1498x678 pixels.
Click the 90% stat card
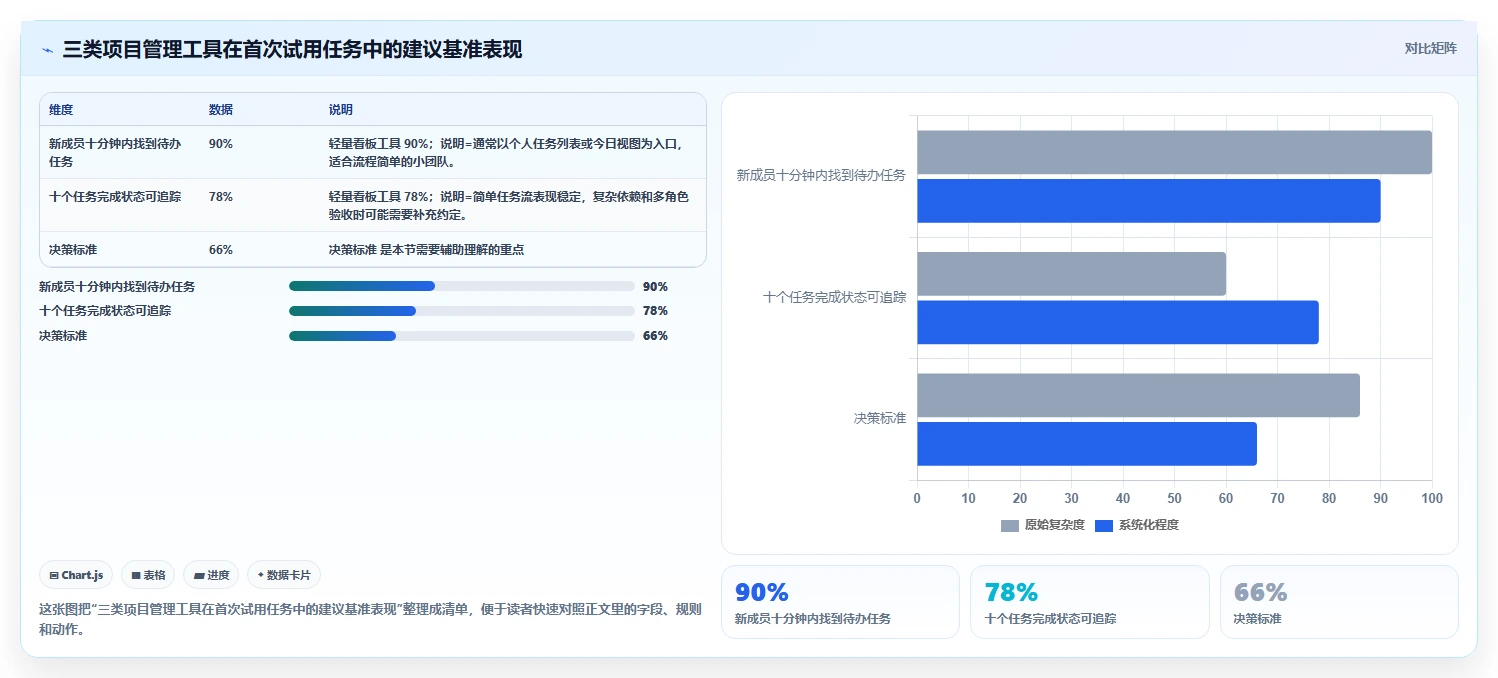click(840, 602)
